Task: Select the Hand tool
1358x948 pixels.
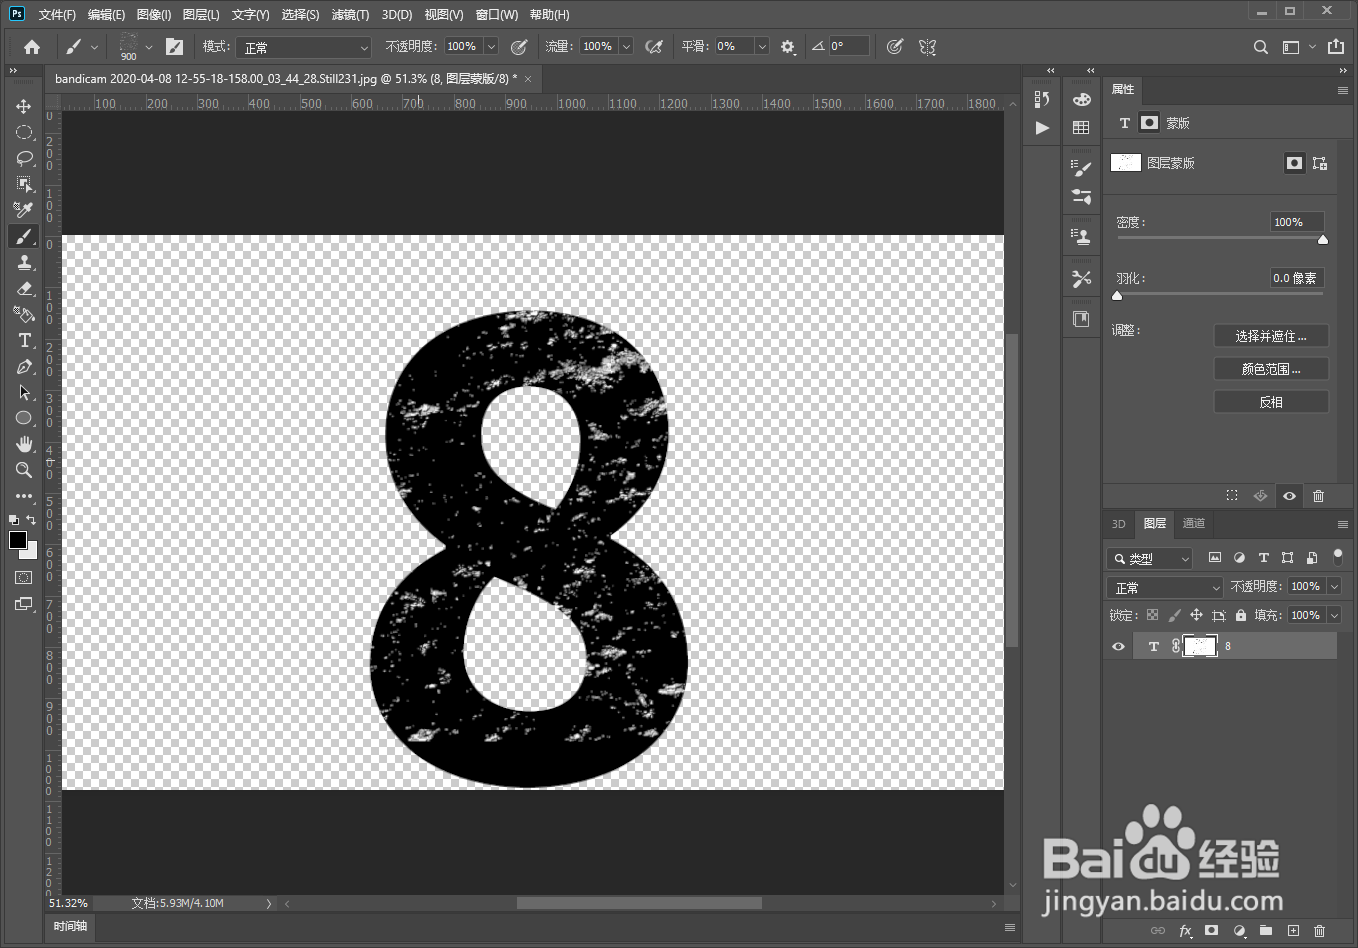Action: click(x=24, y=444)
